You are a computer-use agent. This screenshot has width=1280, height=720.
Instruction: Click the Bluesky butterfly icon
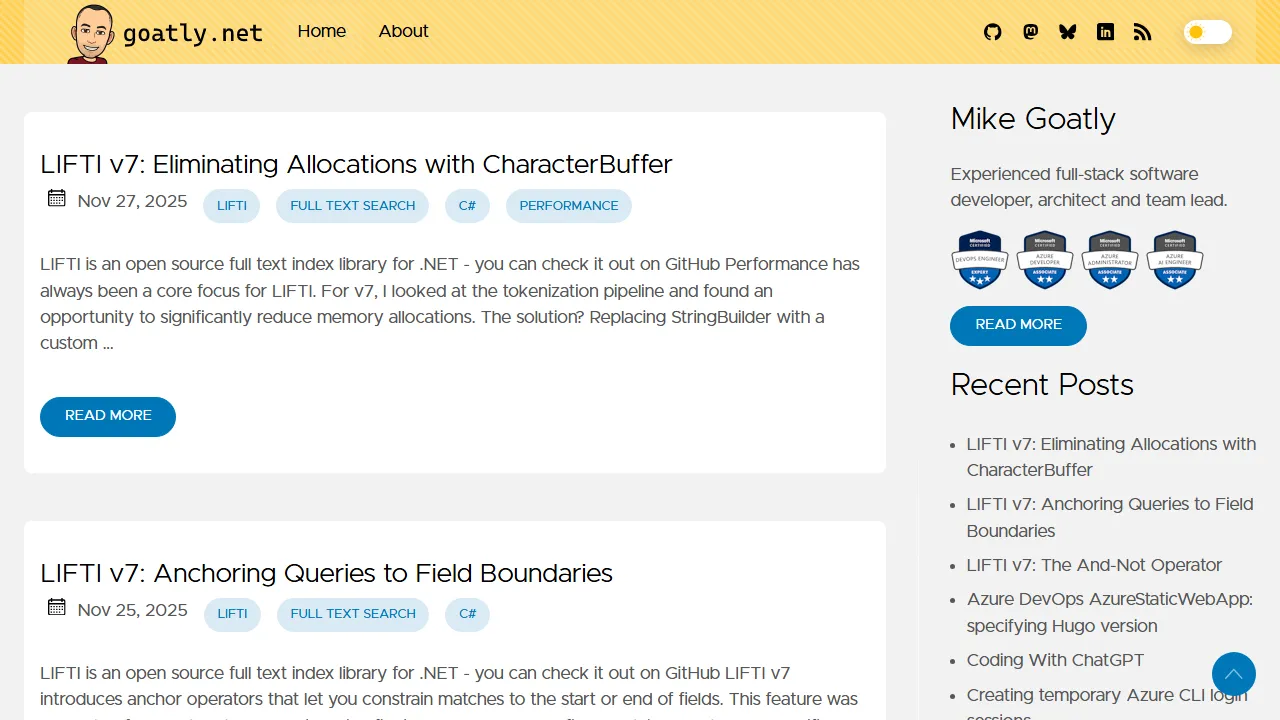pyautogui.click(x=1067, y=32)
